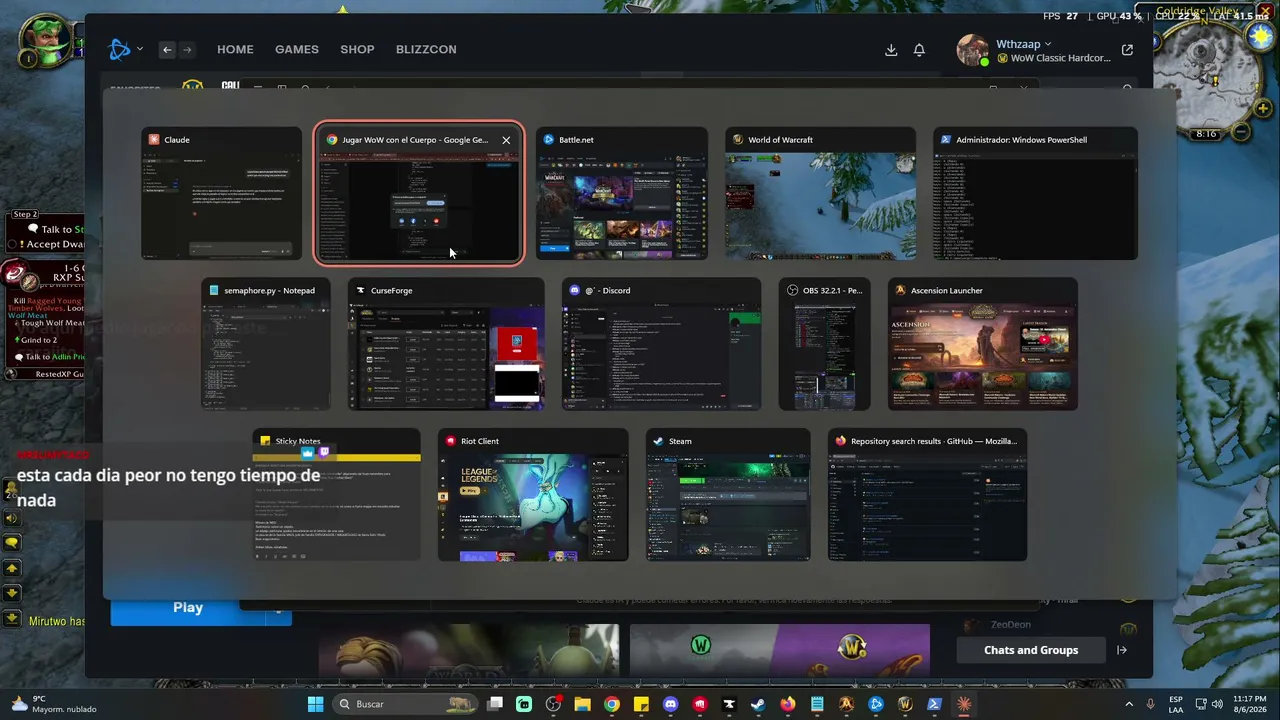Viewport: 1280px width, 720px height.
Task: Open Ascension Launcher from the taskbar
Action: point(846,704)
